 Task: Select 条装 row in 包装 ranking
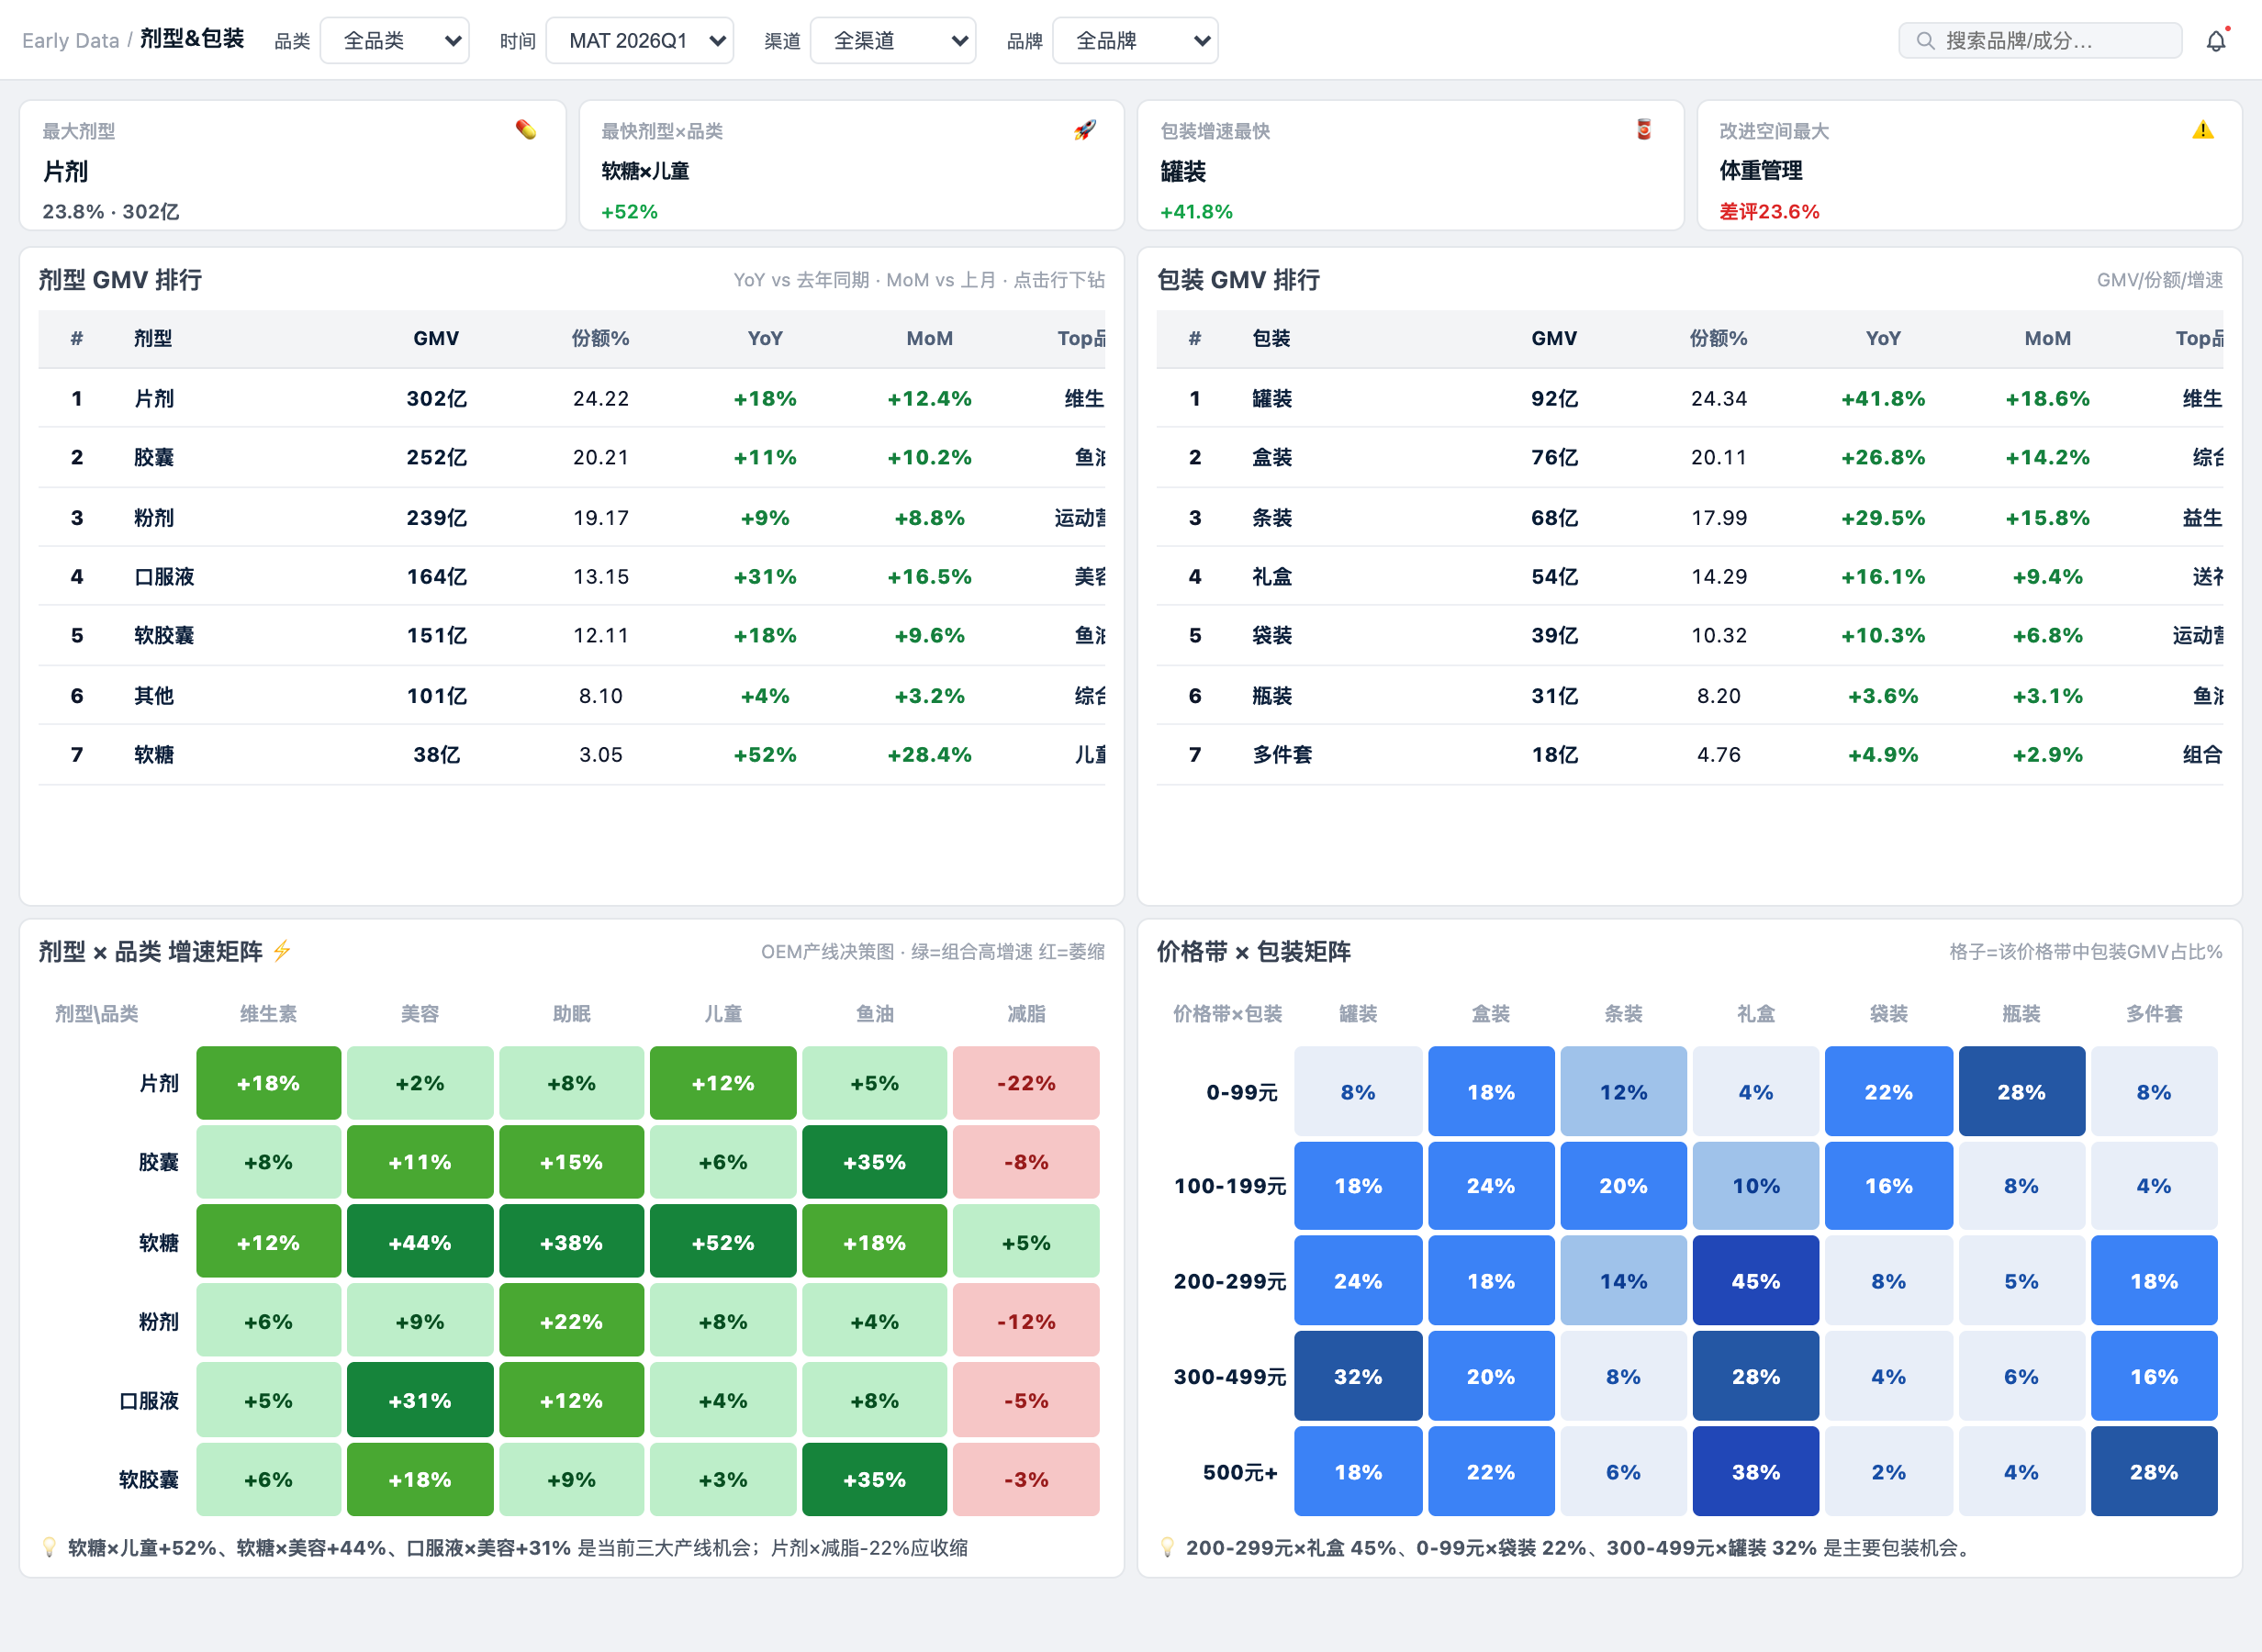[x=1690, y=517]
